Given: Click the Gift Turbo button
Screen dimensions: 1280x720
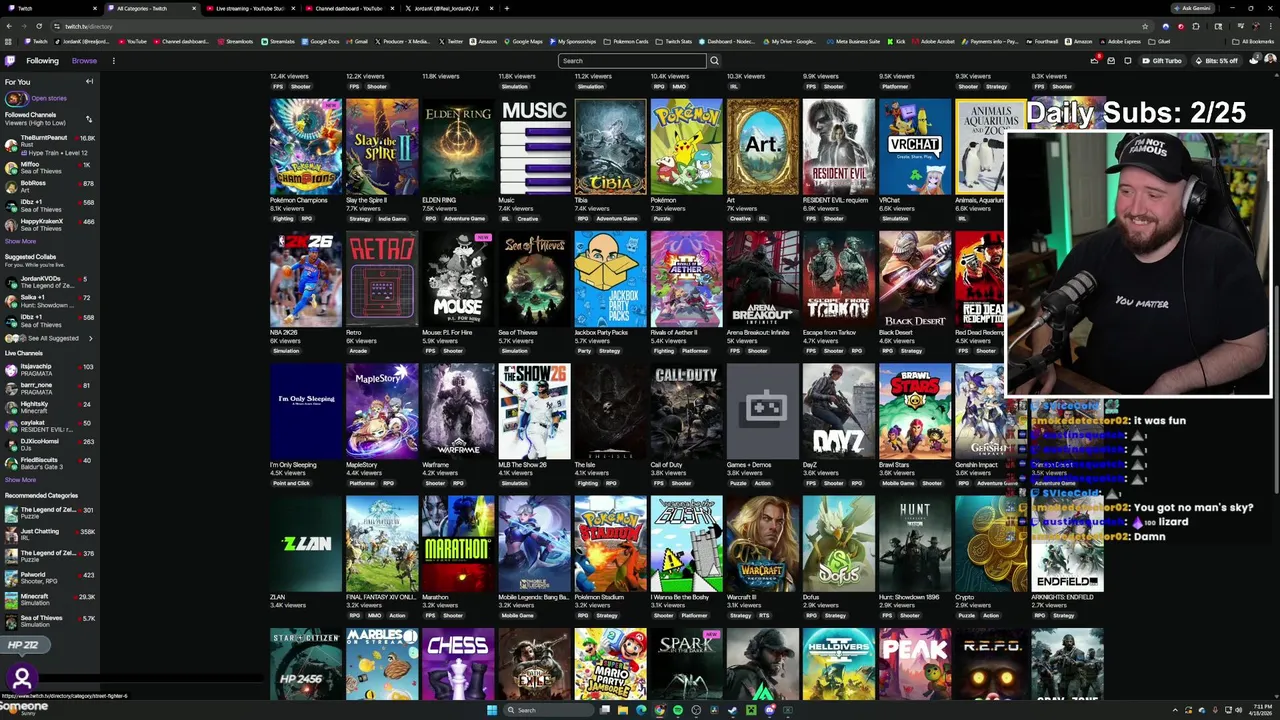Looking at the screenshot, I should [x=1162, y=61].
